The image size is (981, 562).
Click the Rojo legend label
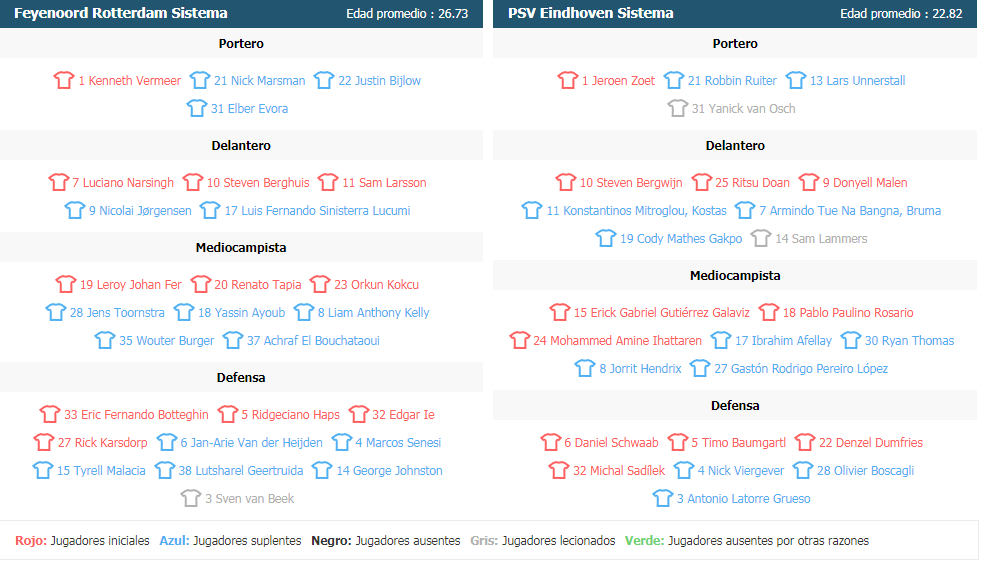coord(31,541)
